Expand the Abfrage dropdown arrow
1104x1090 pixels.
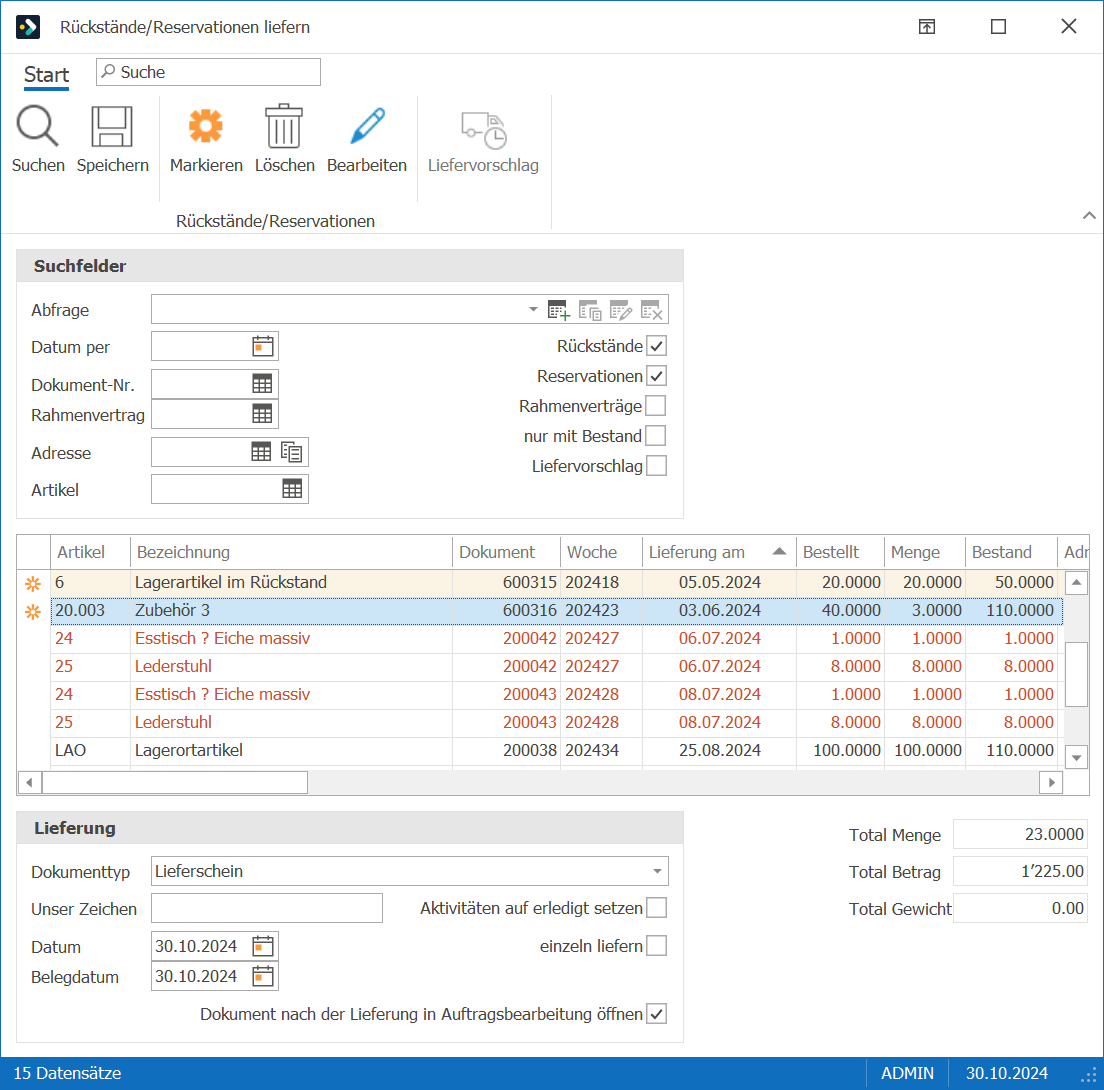coord(533,309)
